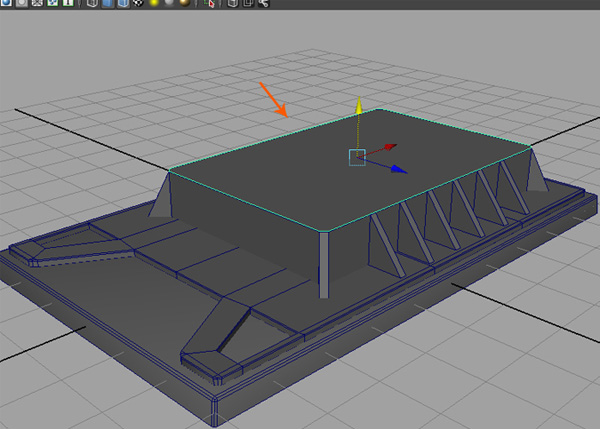Viewport: 600px width, 429px height.
Task: Enable wireframe on shaded cube icon
Action: coord(123,3)
